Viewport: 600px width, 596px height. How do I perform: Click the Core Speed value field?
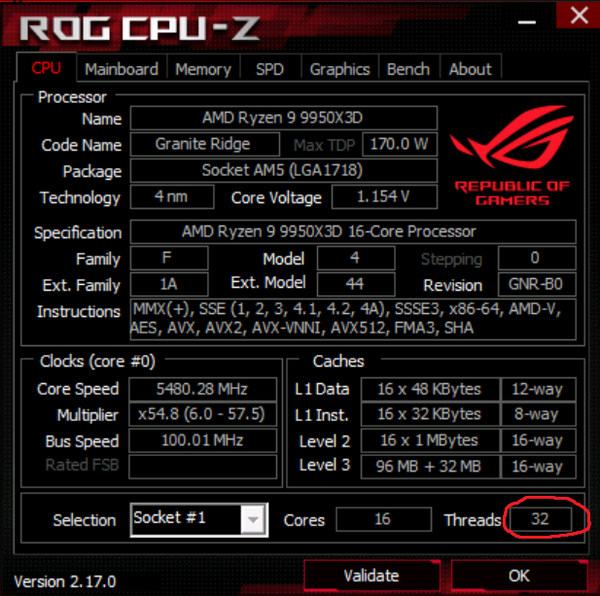pyautogui.click(x=202, y=389)
